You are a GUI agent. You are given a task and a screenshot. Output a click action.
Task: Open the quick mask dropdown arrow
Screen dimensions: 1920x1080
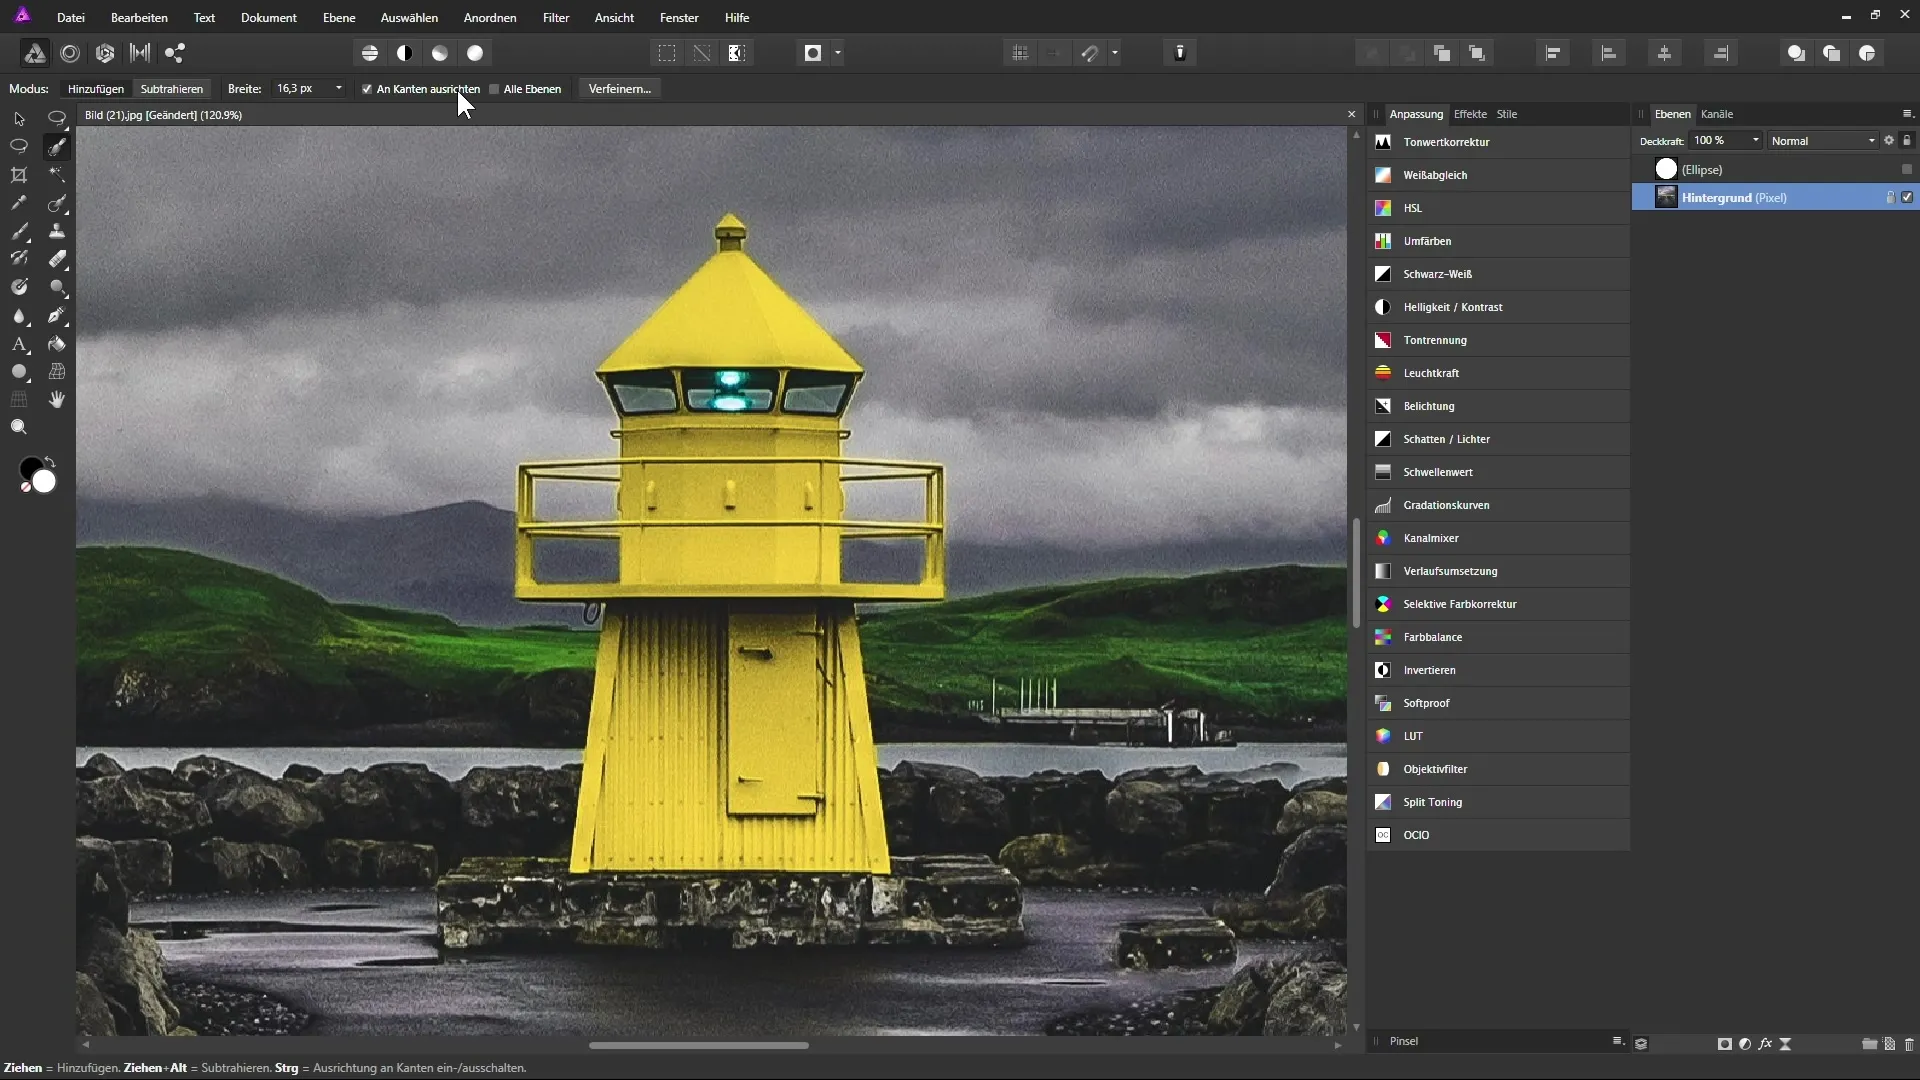tap(838, 53)
